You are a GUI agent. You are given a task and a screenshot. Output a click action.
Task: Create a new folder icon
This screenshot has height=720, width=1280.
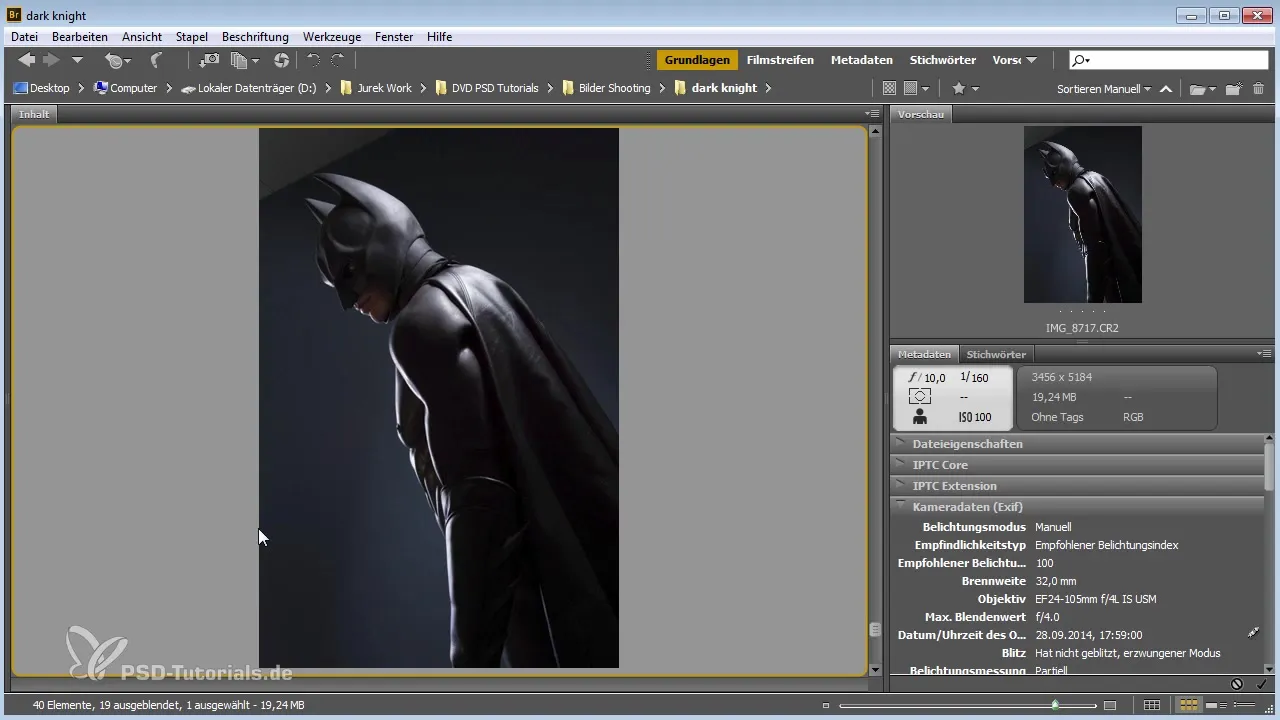coord(1234,88)
